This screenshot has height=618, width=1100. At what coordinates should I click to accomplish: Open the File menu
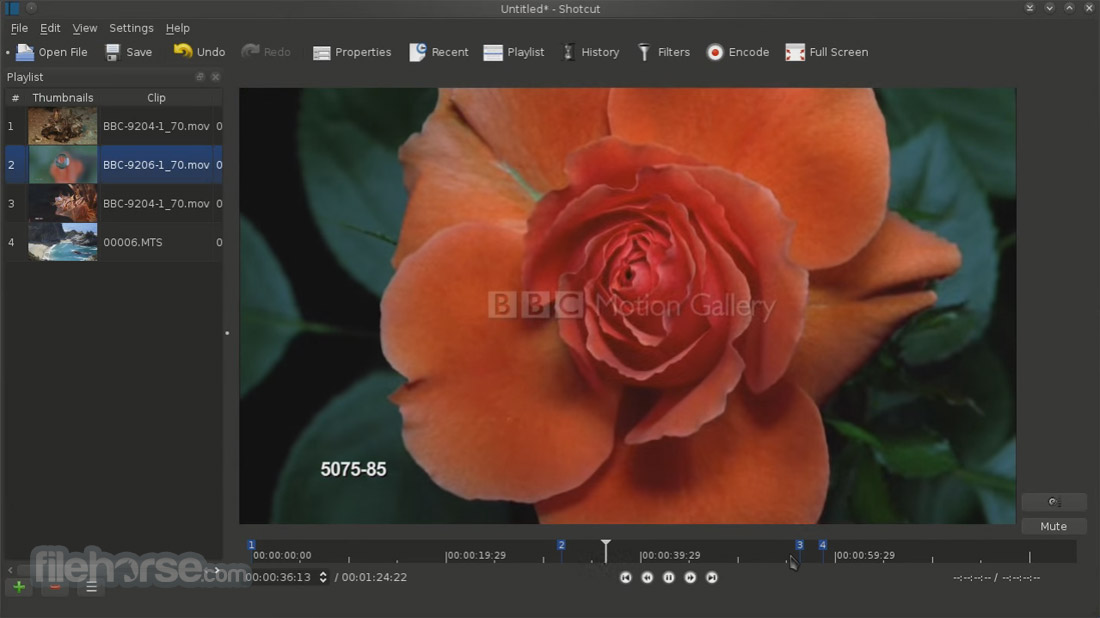(x=19, y=28)
